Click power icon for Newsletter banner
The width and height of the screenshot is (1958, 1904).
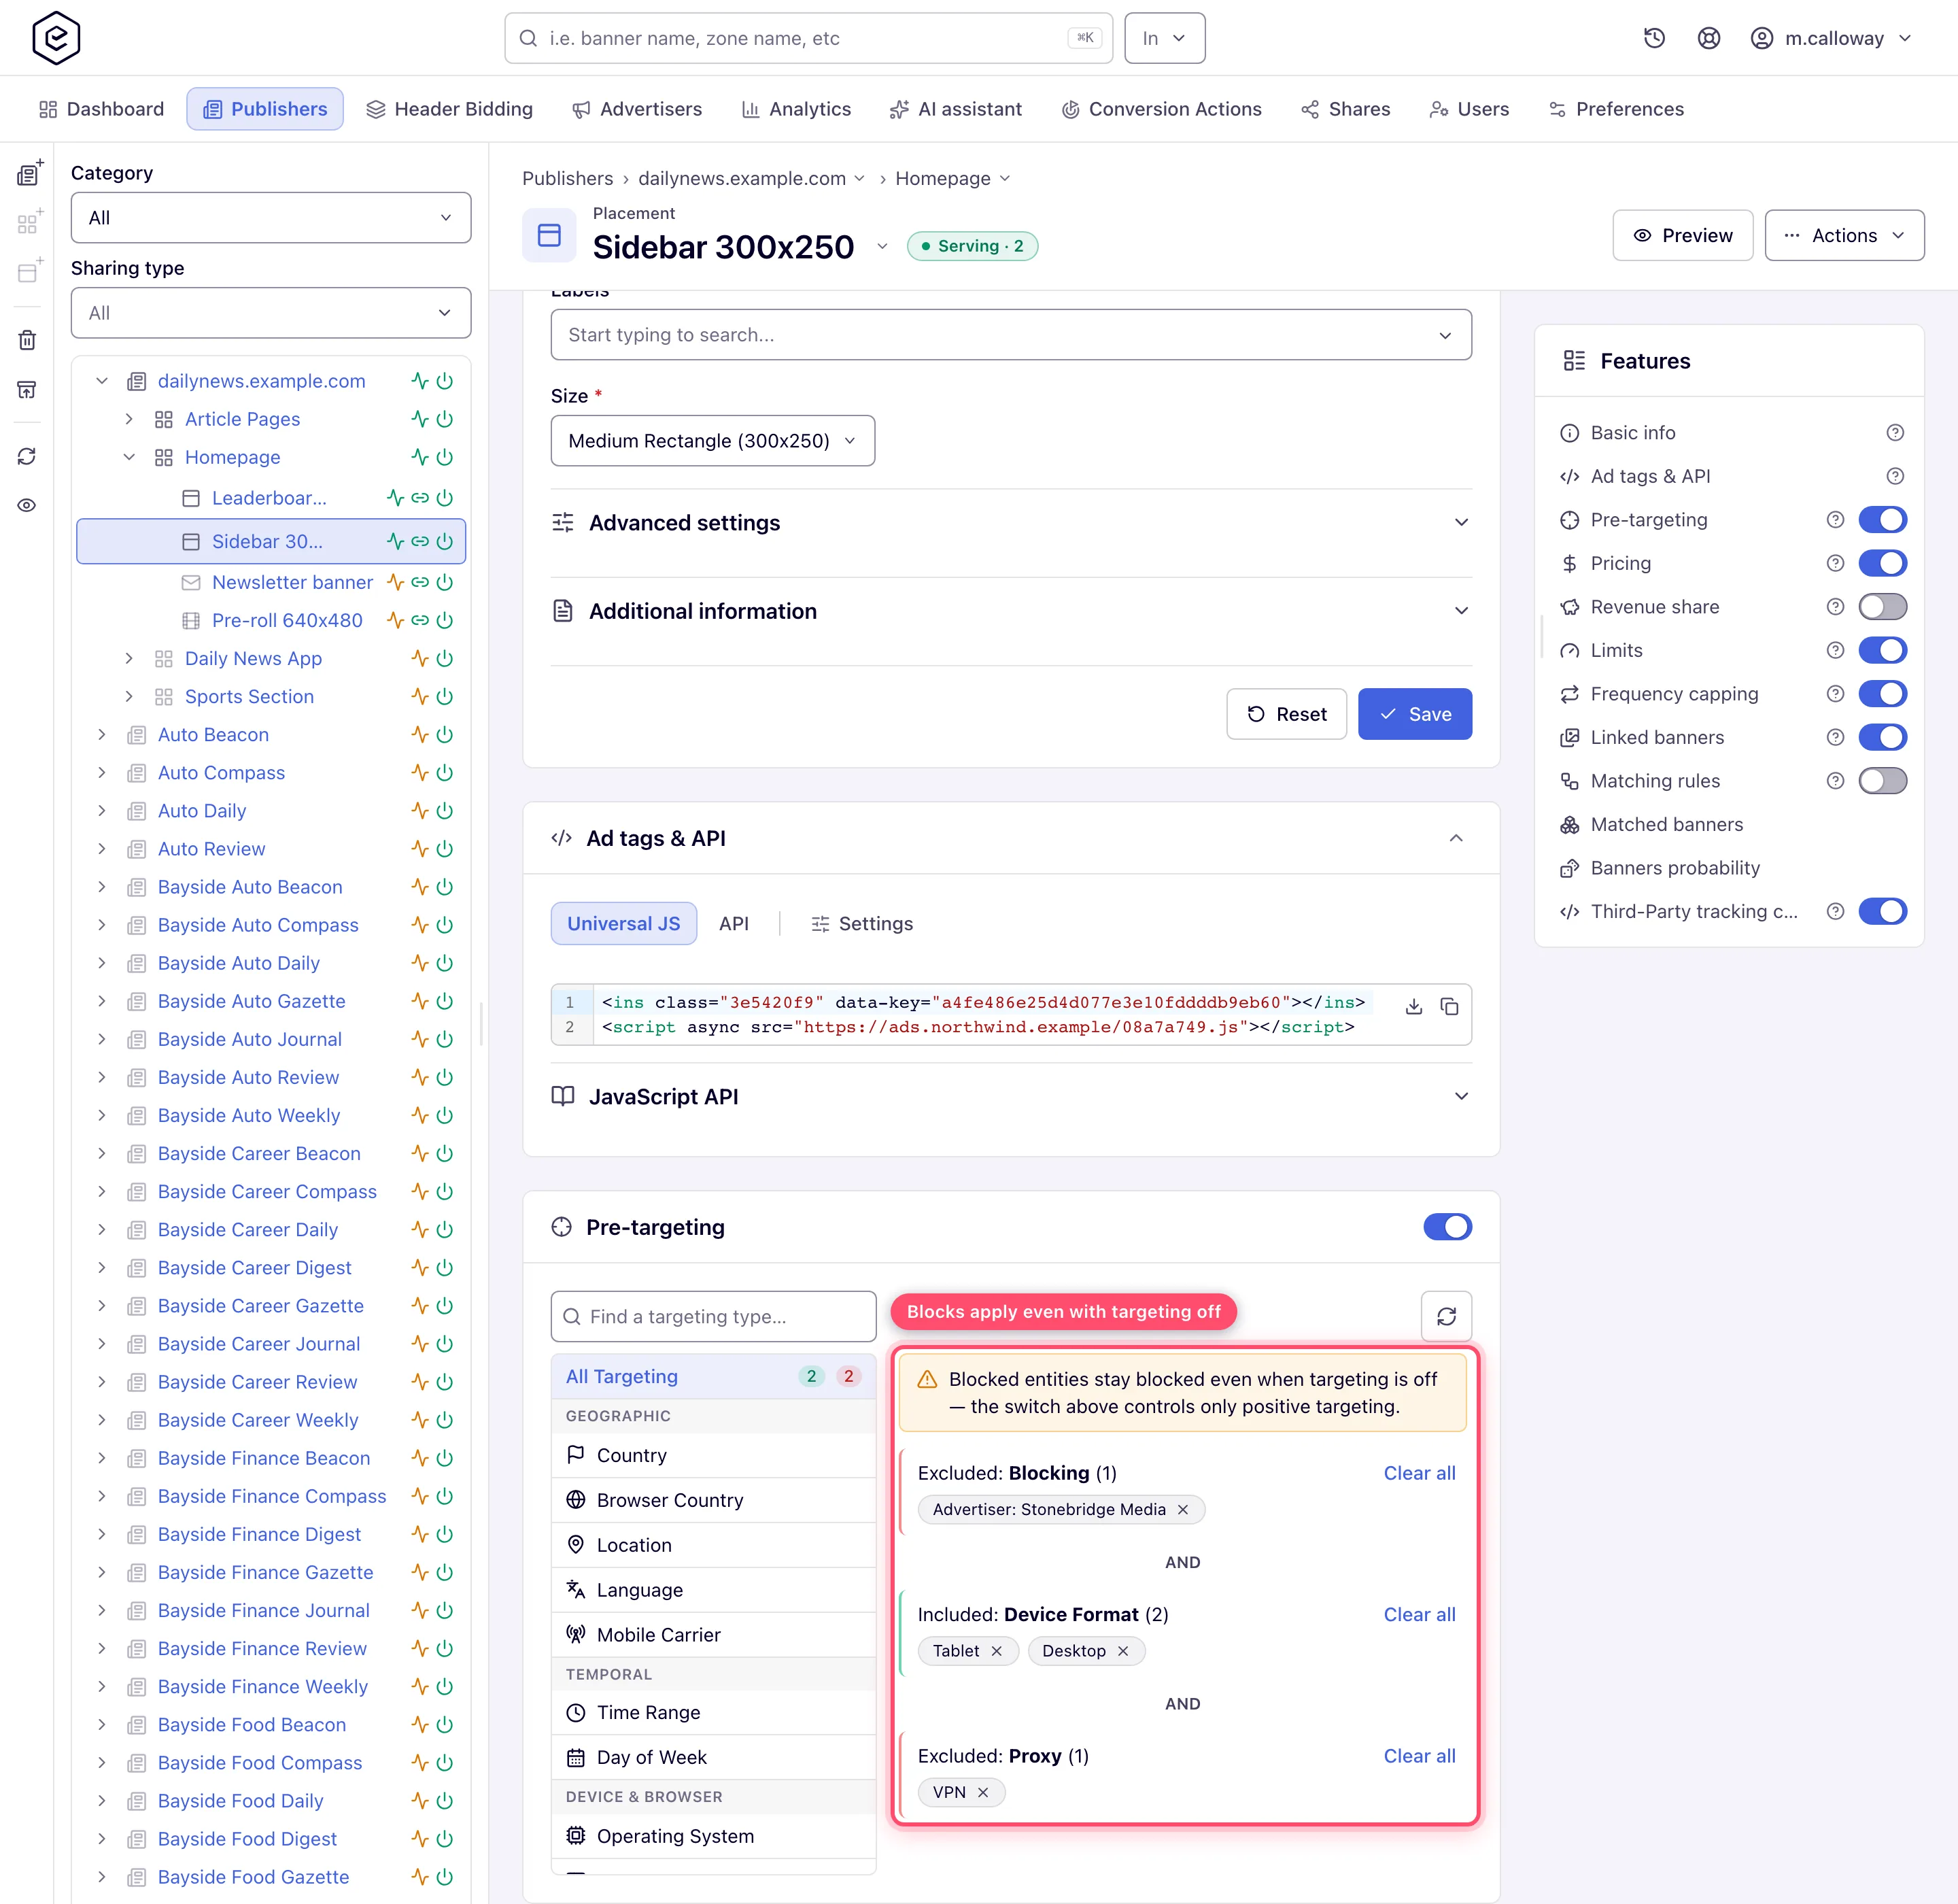[445, 582]
